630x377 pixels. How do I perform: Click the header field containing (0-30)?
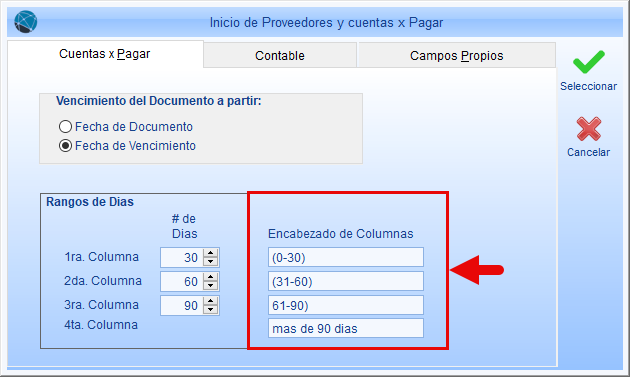346,257
